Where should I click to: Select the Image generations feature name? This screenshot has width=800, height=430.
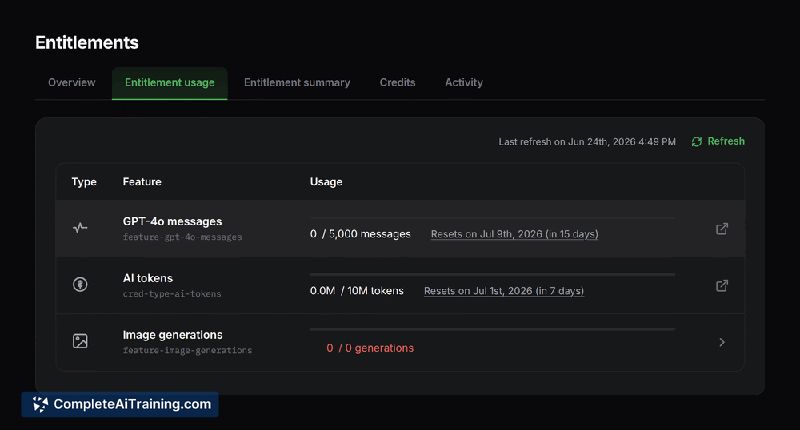pos(172,335)
